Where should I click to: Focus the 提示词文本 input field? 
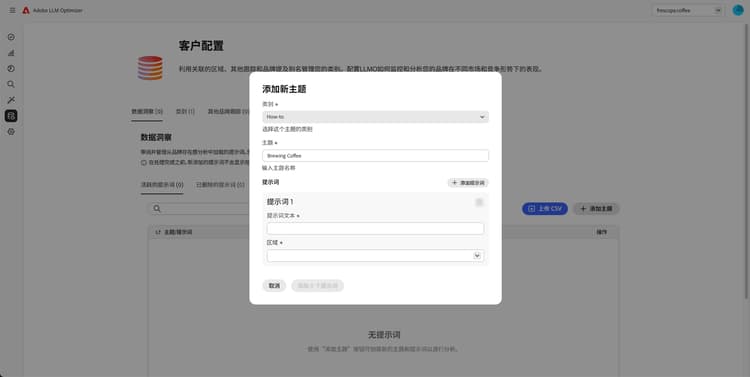pos(375,229)
